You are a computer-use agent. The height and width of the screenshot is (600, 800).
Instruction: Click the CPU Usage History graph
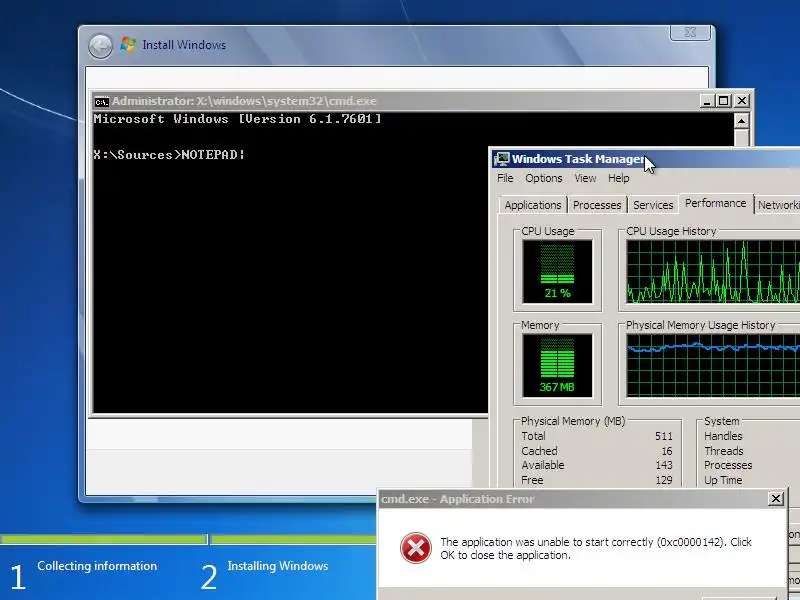click(713, 271)
